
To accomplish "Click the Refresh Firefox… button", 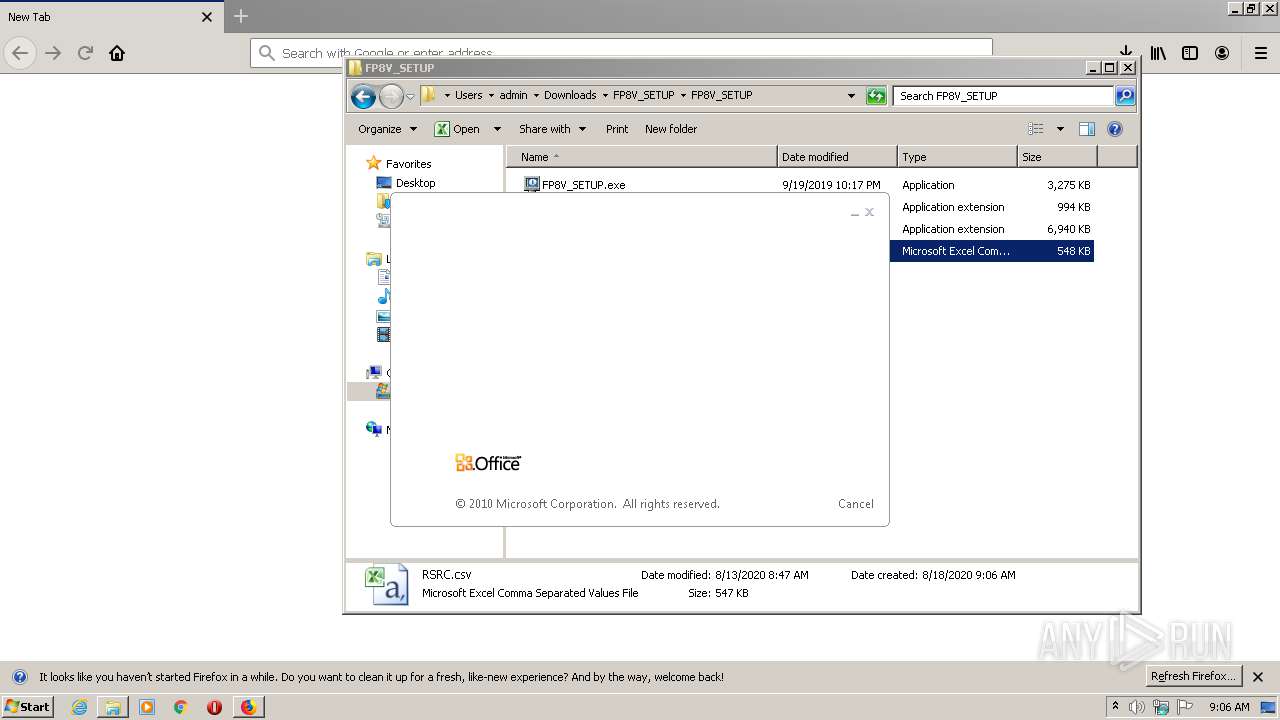I will [1193, 676].
